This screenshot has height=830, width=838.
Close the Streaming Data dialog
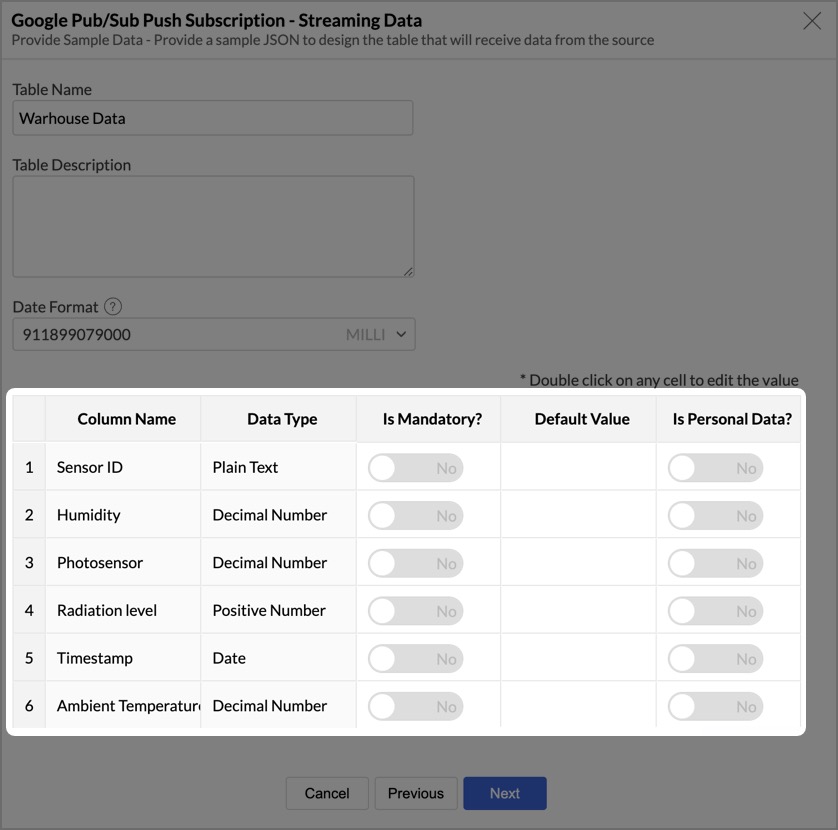812,21
